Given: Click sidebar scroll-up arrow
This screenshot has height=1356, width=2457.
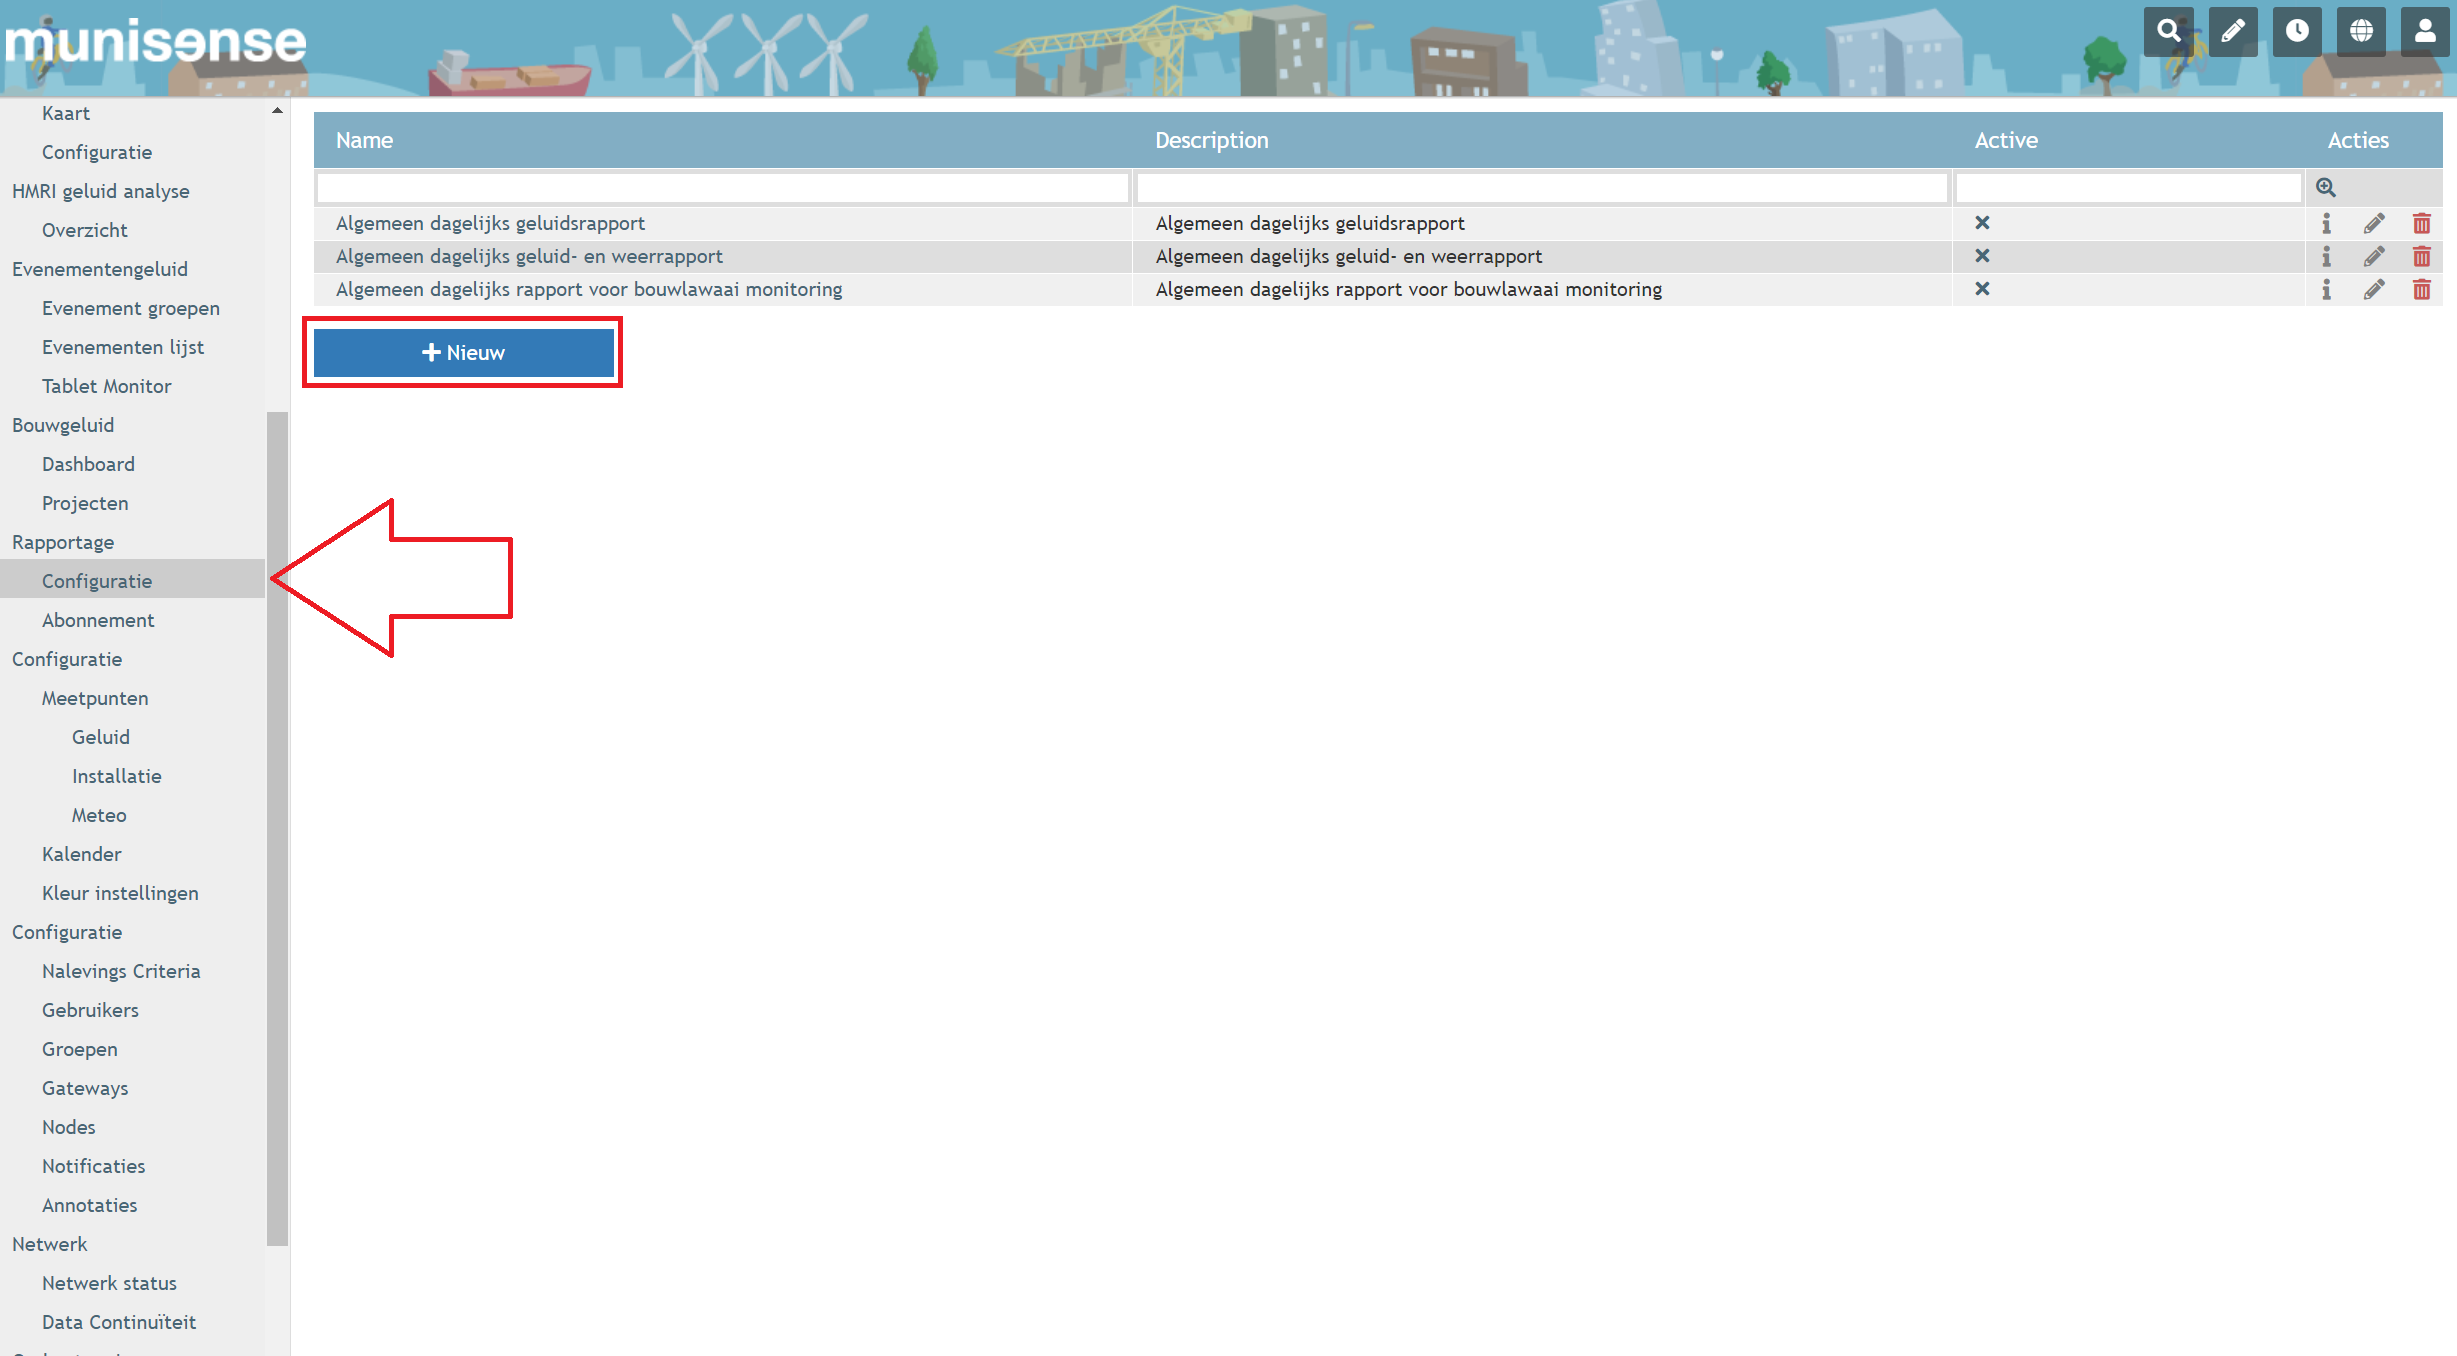Looking at the screenshot, I should click(277, 111).
